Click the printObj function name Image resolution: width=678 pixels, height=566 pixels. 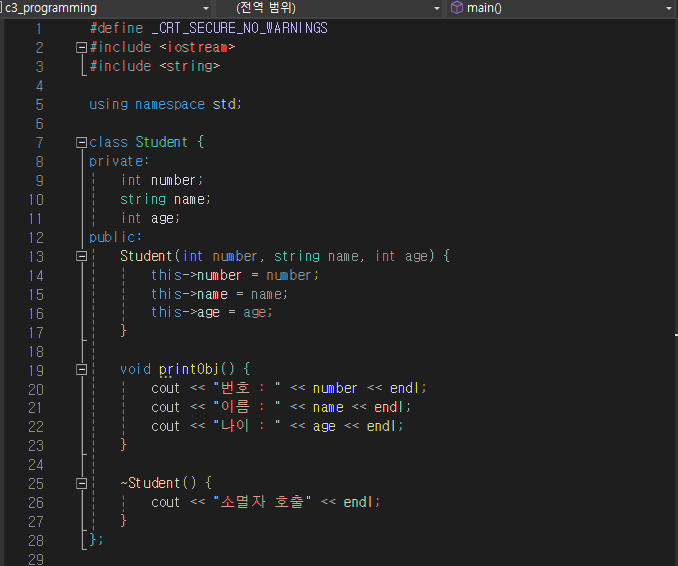point(189,369)
